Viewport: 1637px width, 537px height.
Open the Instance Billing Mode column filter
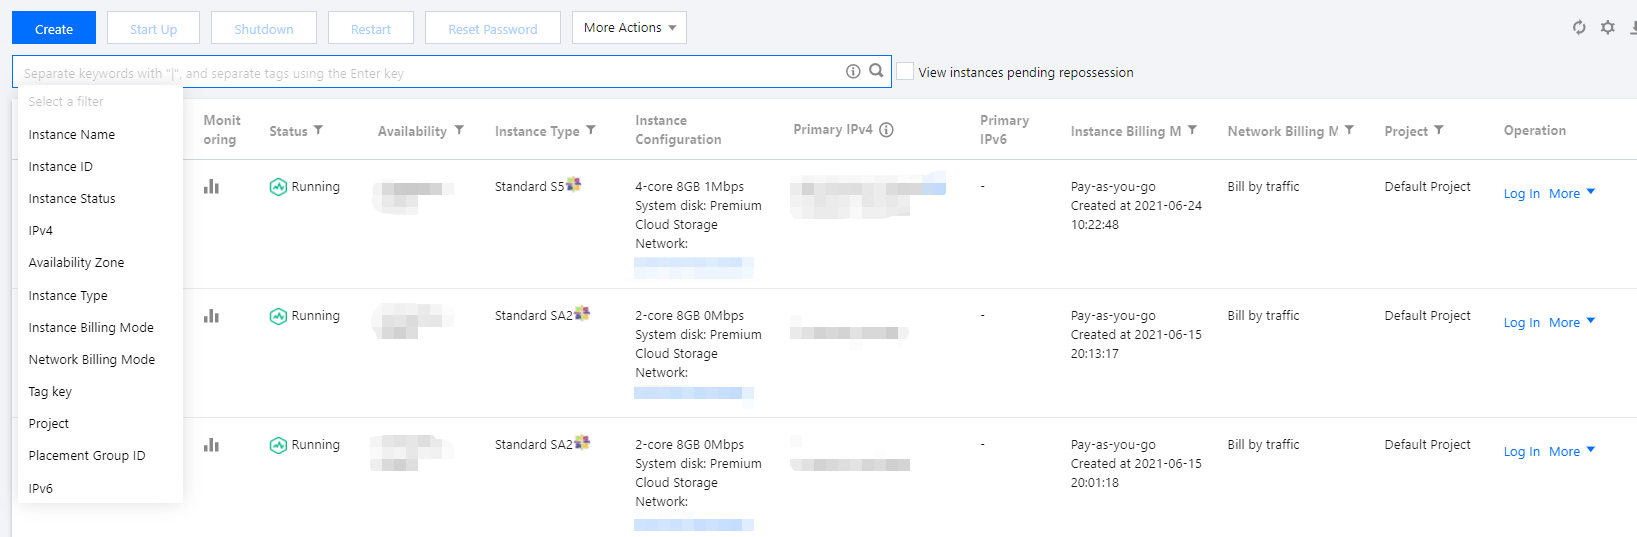tap(1192, 130)
